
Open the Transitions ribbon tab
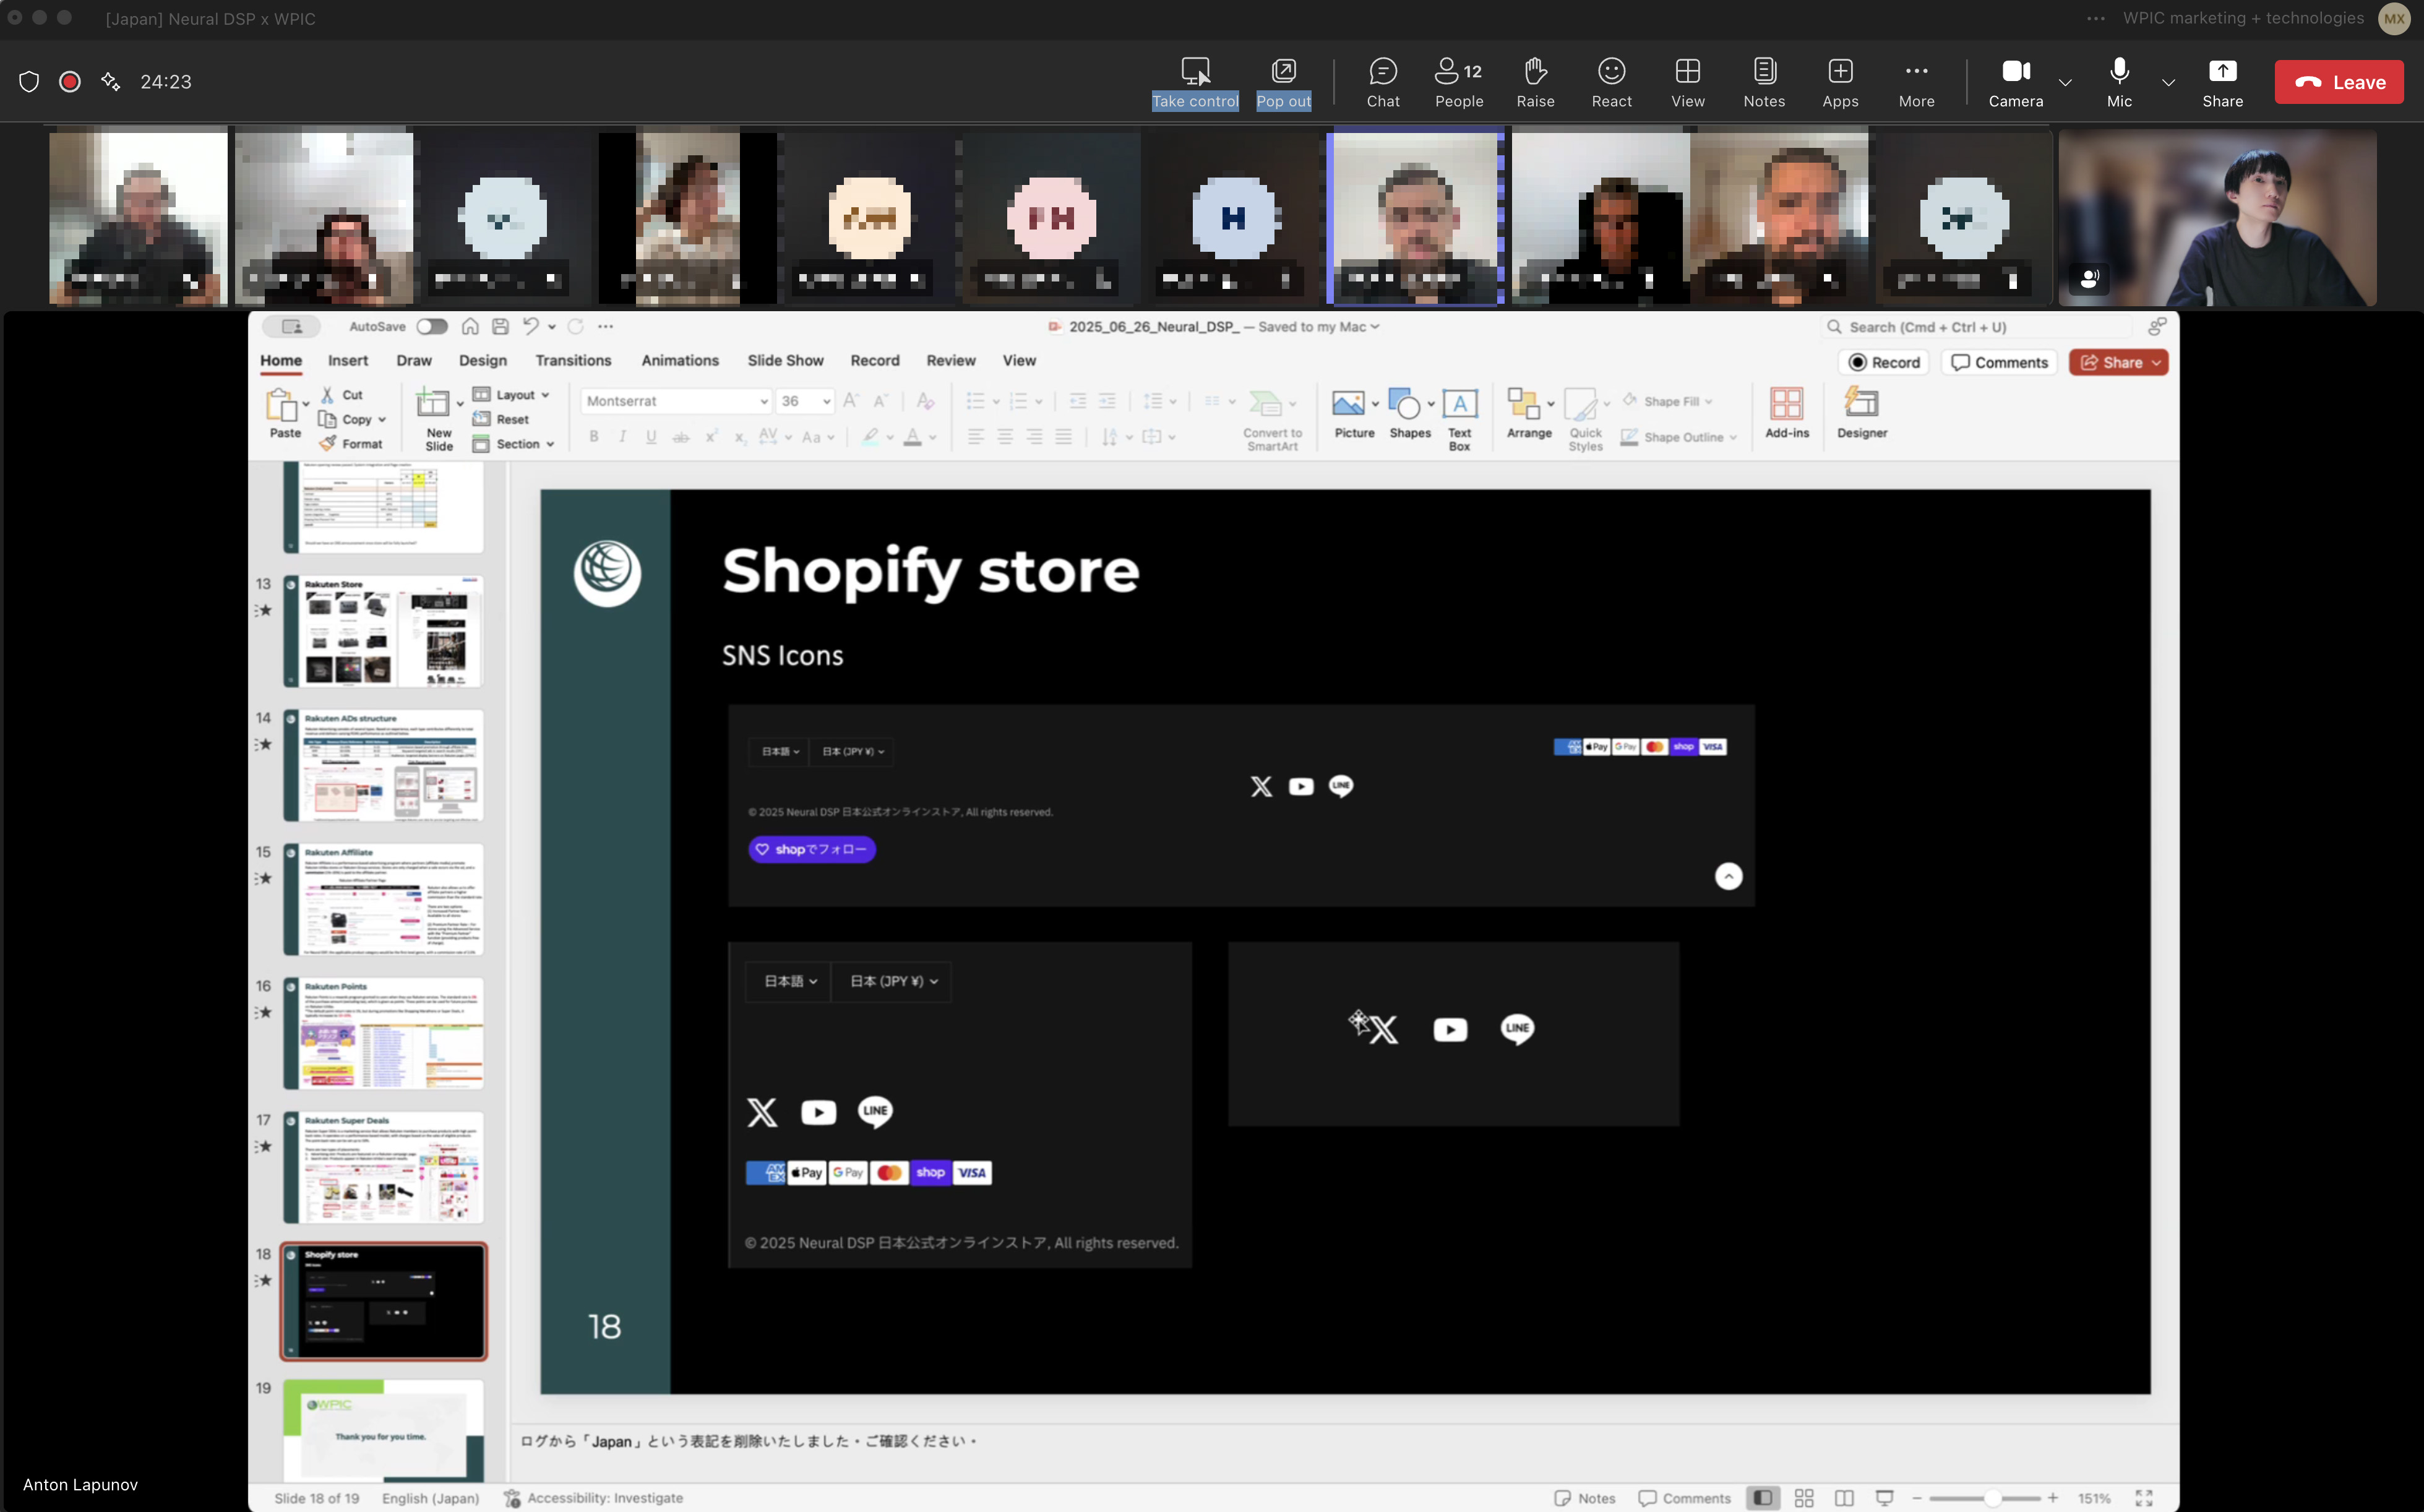[x=573, y=361]
